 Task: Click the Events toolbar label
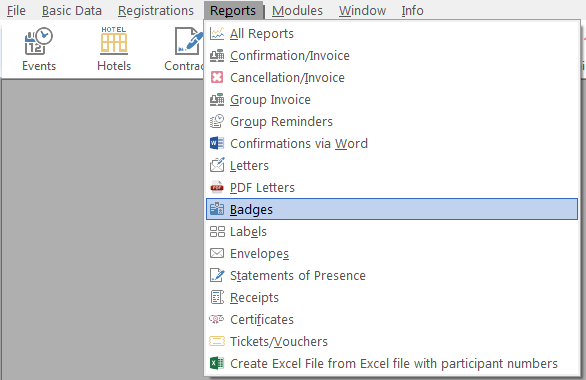pyautogui.click(x=39, y=66)
